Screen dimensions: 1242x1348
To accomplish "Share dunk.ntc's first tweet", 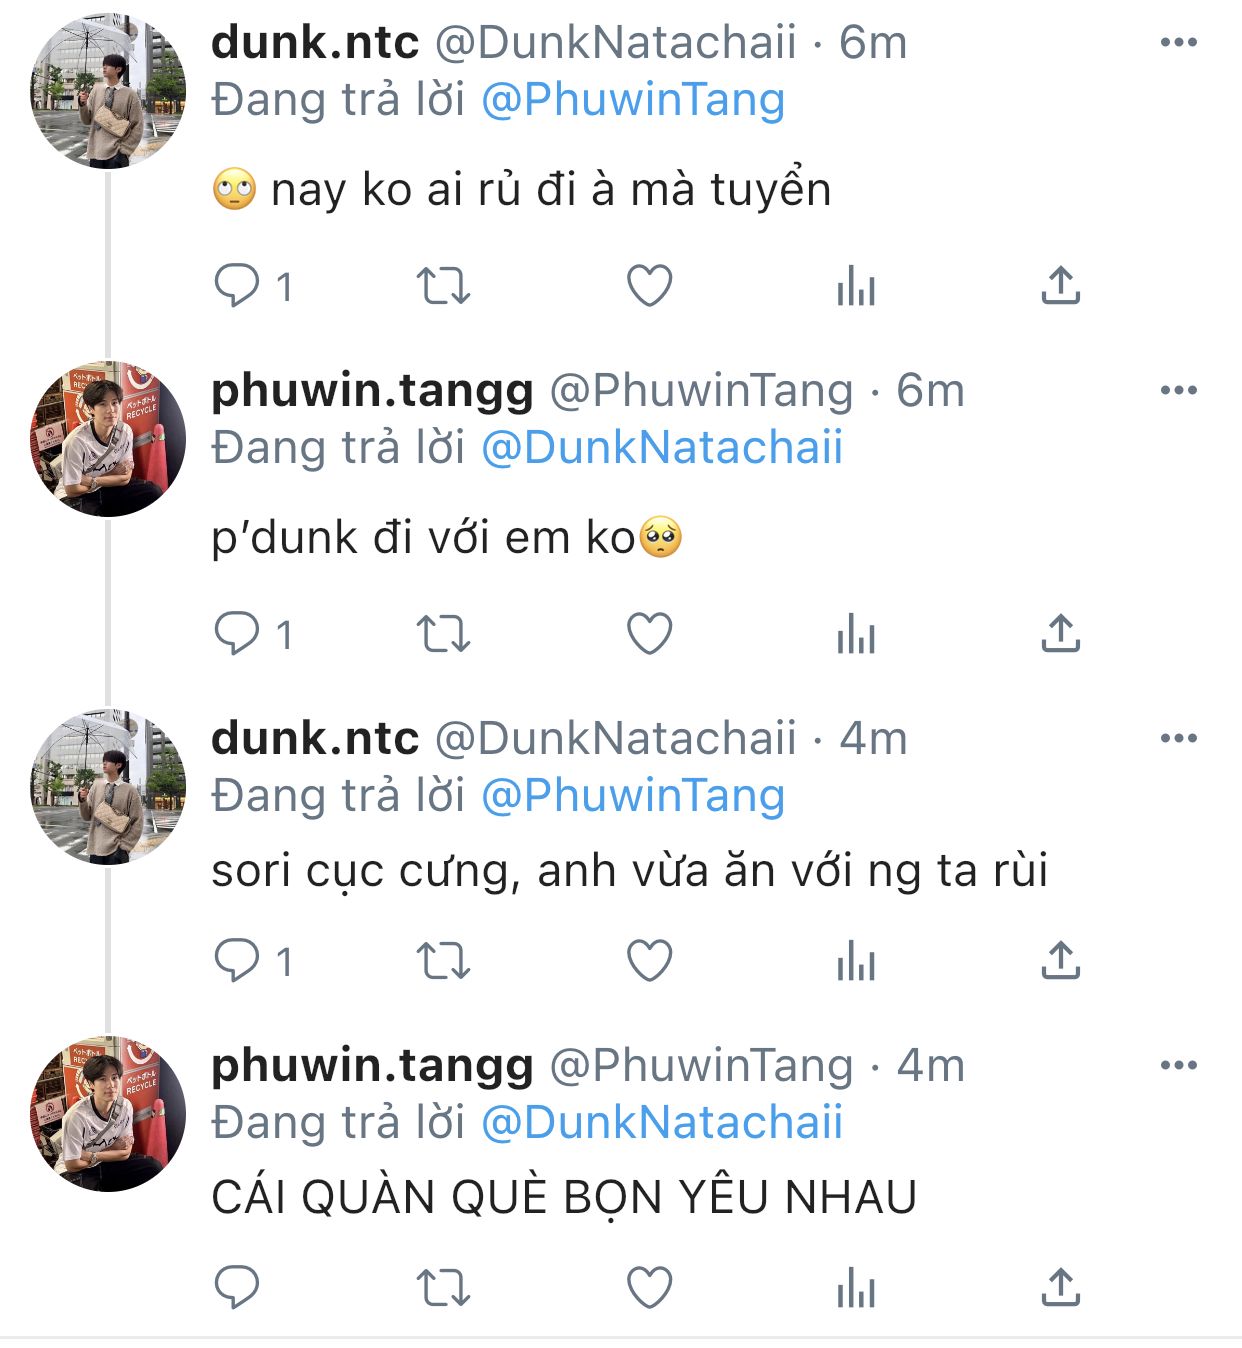I will click(1060, 286).
